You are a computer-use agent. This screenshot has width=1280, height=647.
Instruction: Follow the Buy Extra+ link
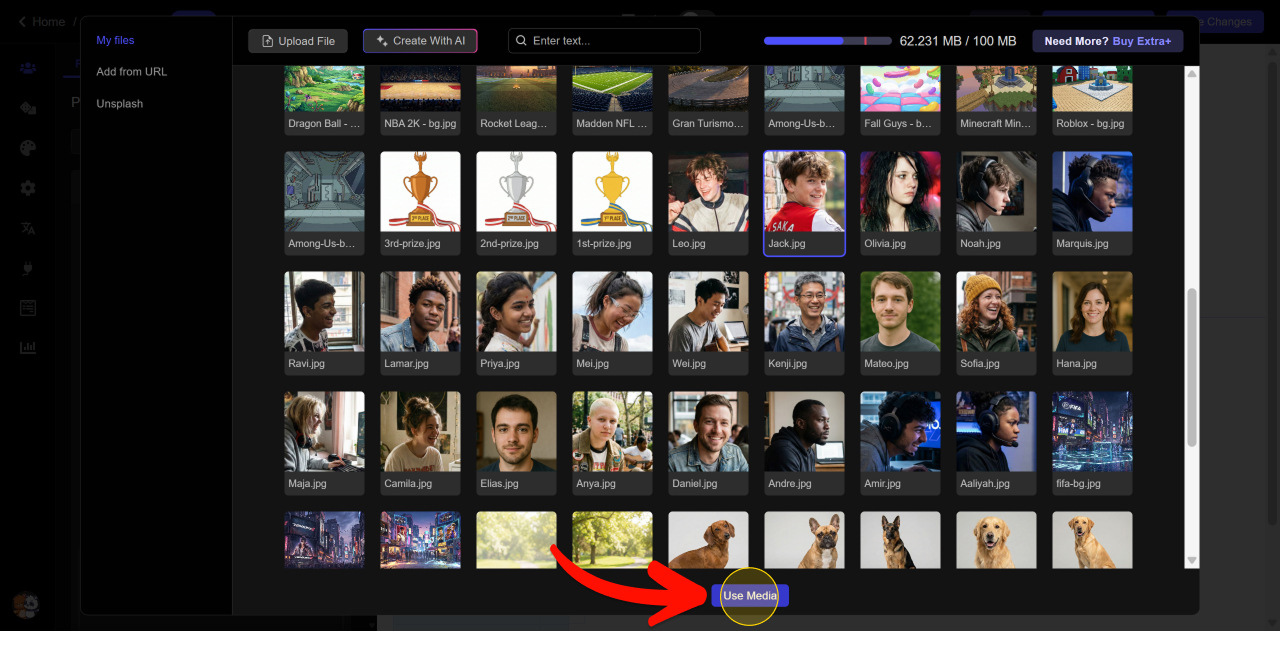1142,41
